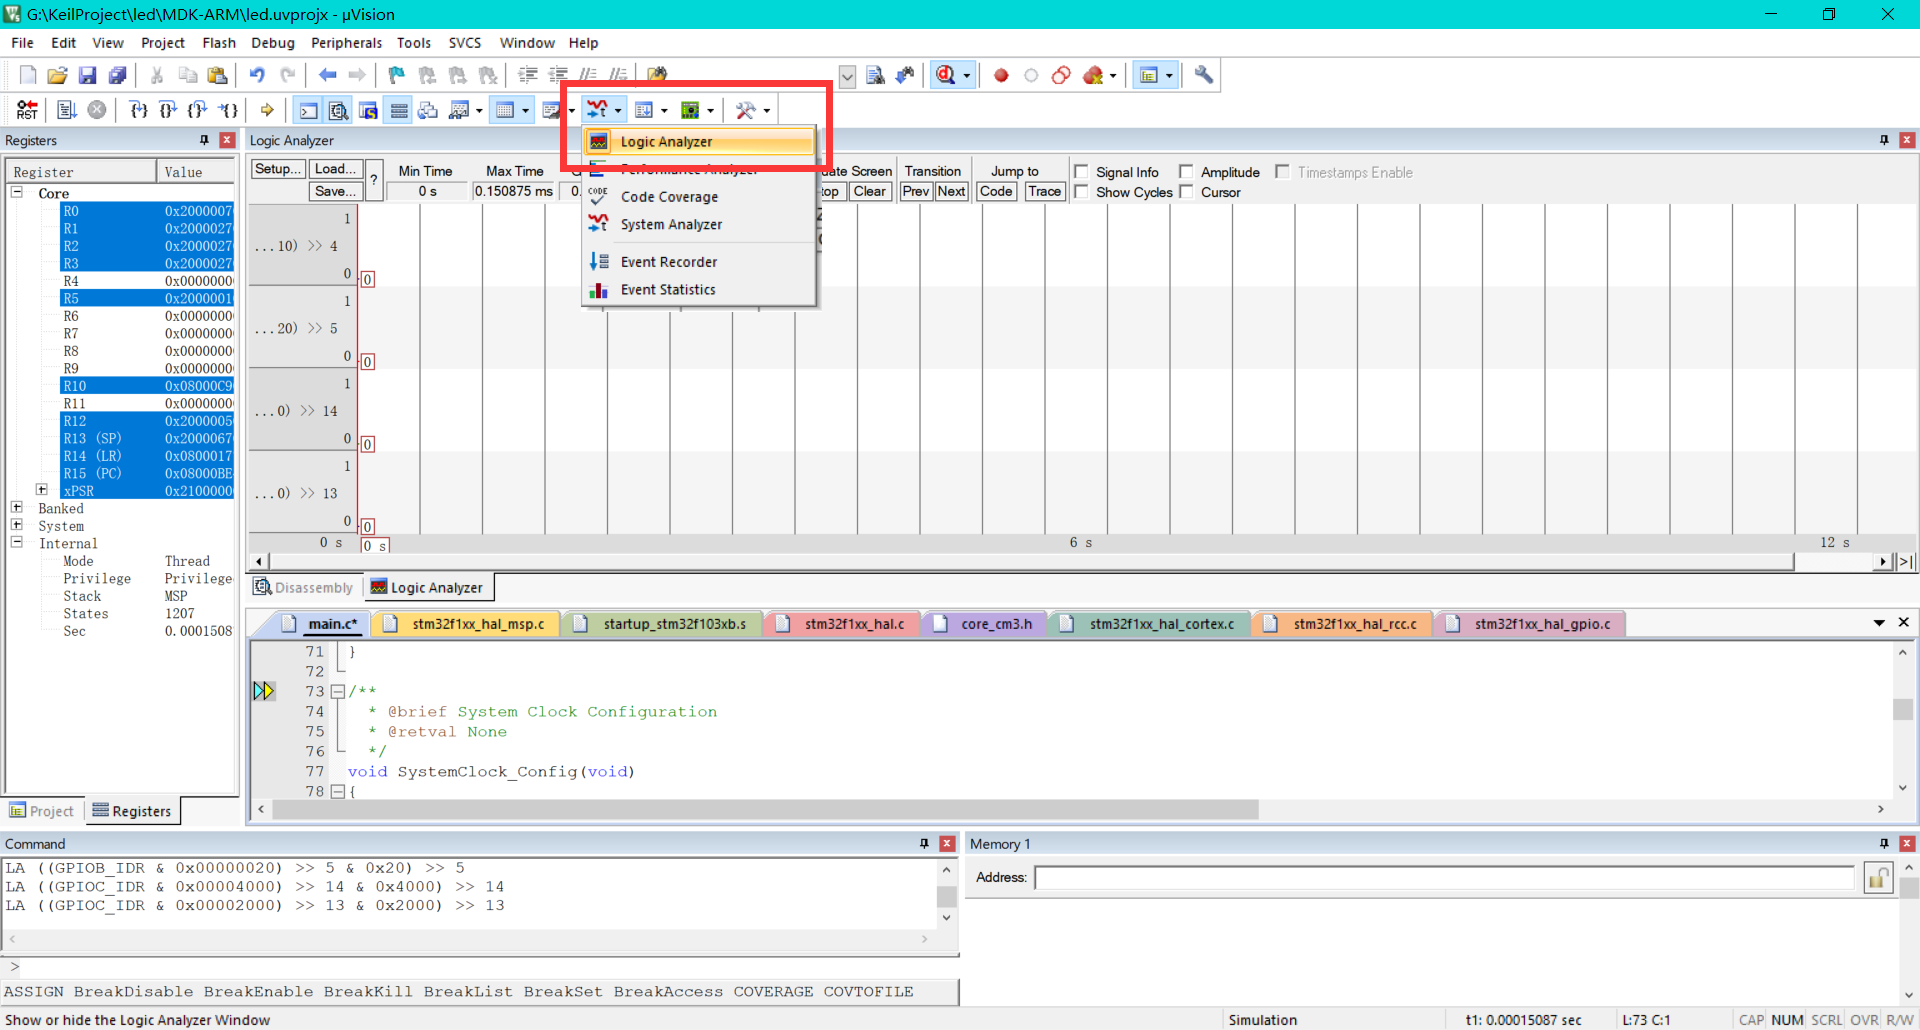Step into with the first braces icon
The image size is (1920, 1030).
(x=139, y=110)
